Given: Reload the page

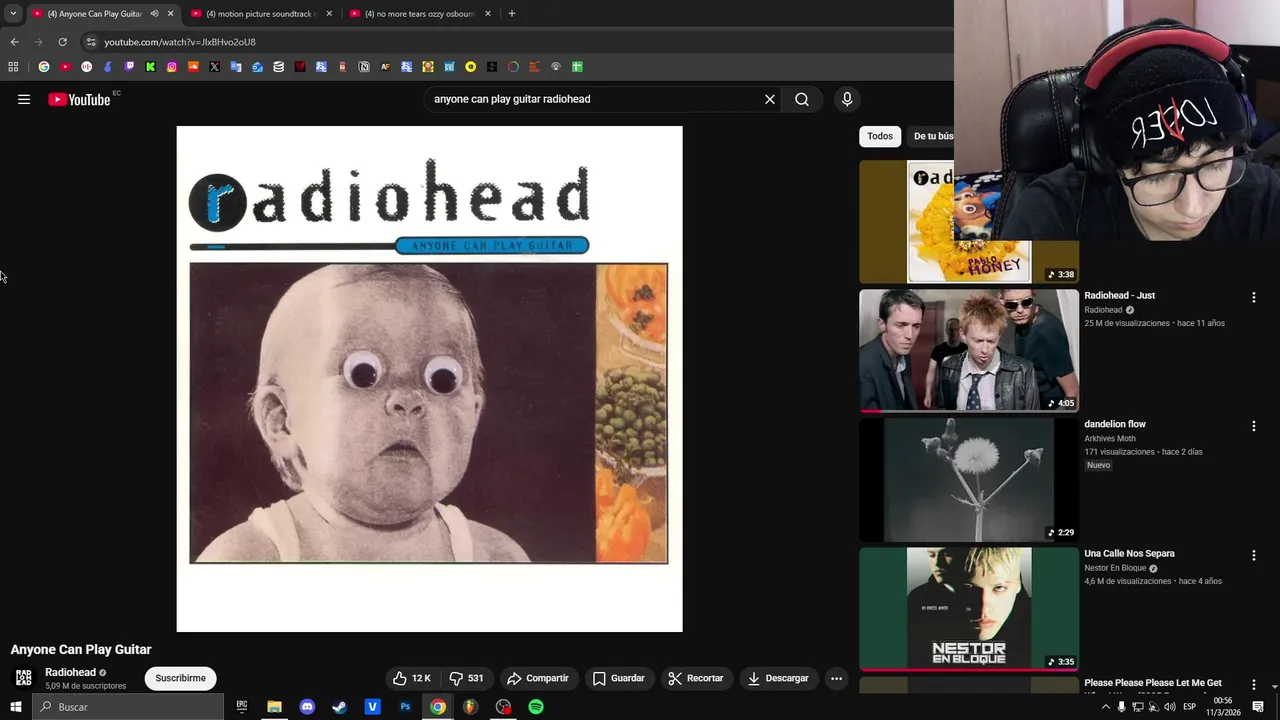Looking at the screenshot, I should [x=62, y=42].
